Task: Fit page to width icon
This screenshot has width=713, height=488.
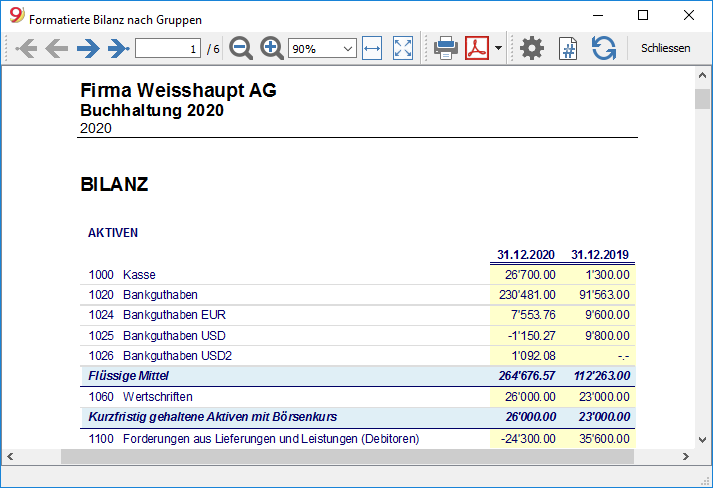Action: tap(372, 48)
